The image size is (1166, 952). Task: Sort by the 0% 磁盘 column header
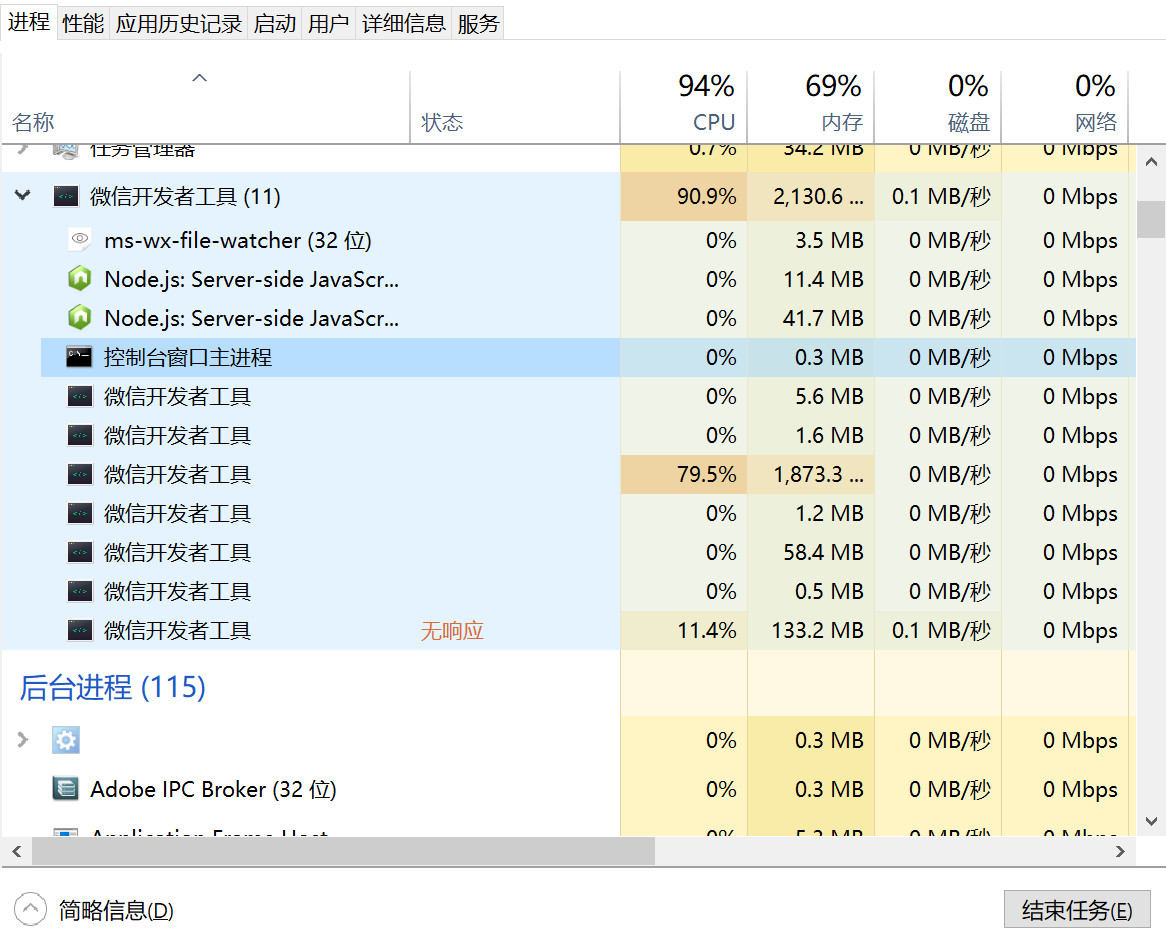[x=938, y=106]
